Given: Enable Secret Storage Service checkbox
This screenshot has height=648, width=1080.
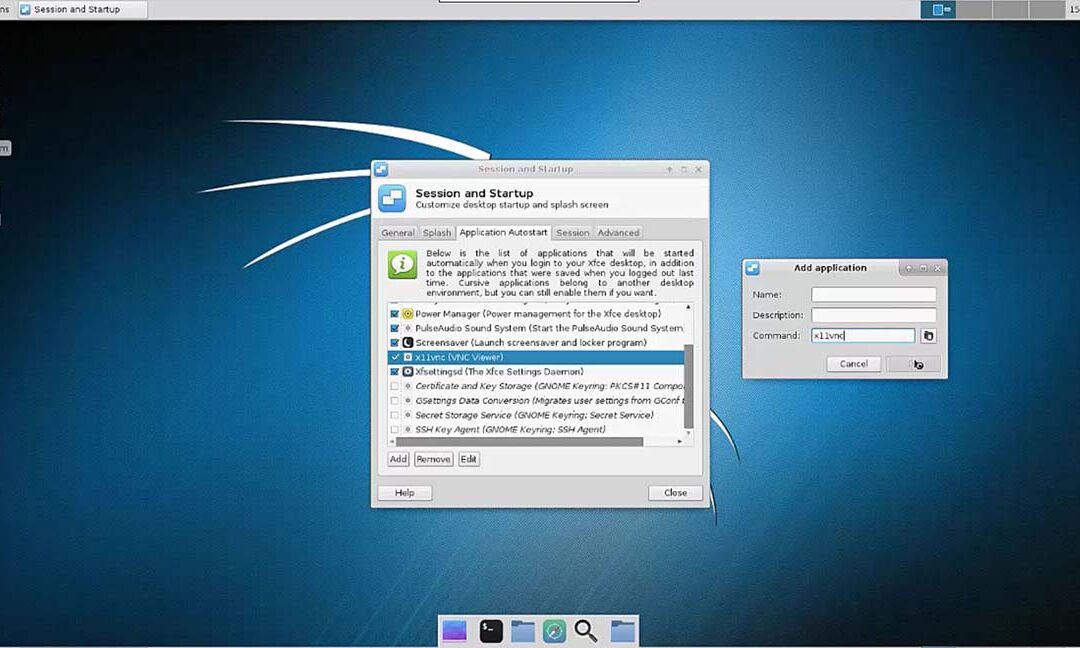Looking at the screenshot, I should [395, 415].
